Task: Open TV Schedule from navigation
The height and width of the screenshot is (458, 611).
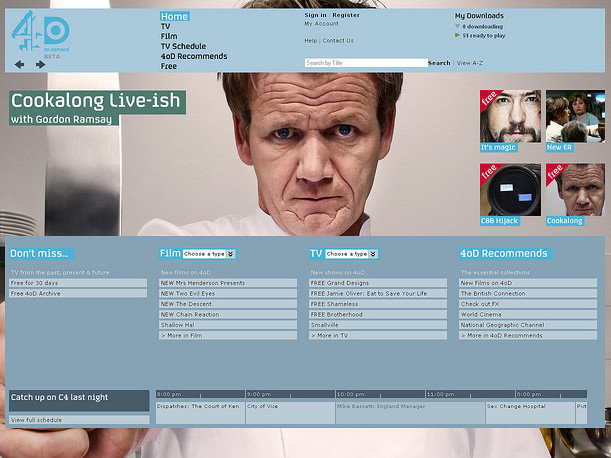Action: click(184, 46)
